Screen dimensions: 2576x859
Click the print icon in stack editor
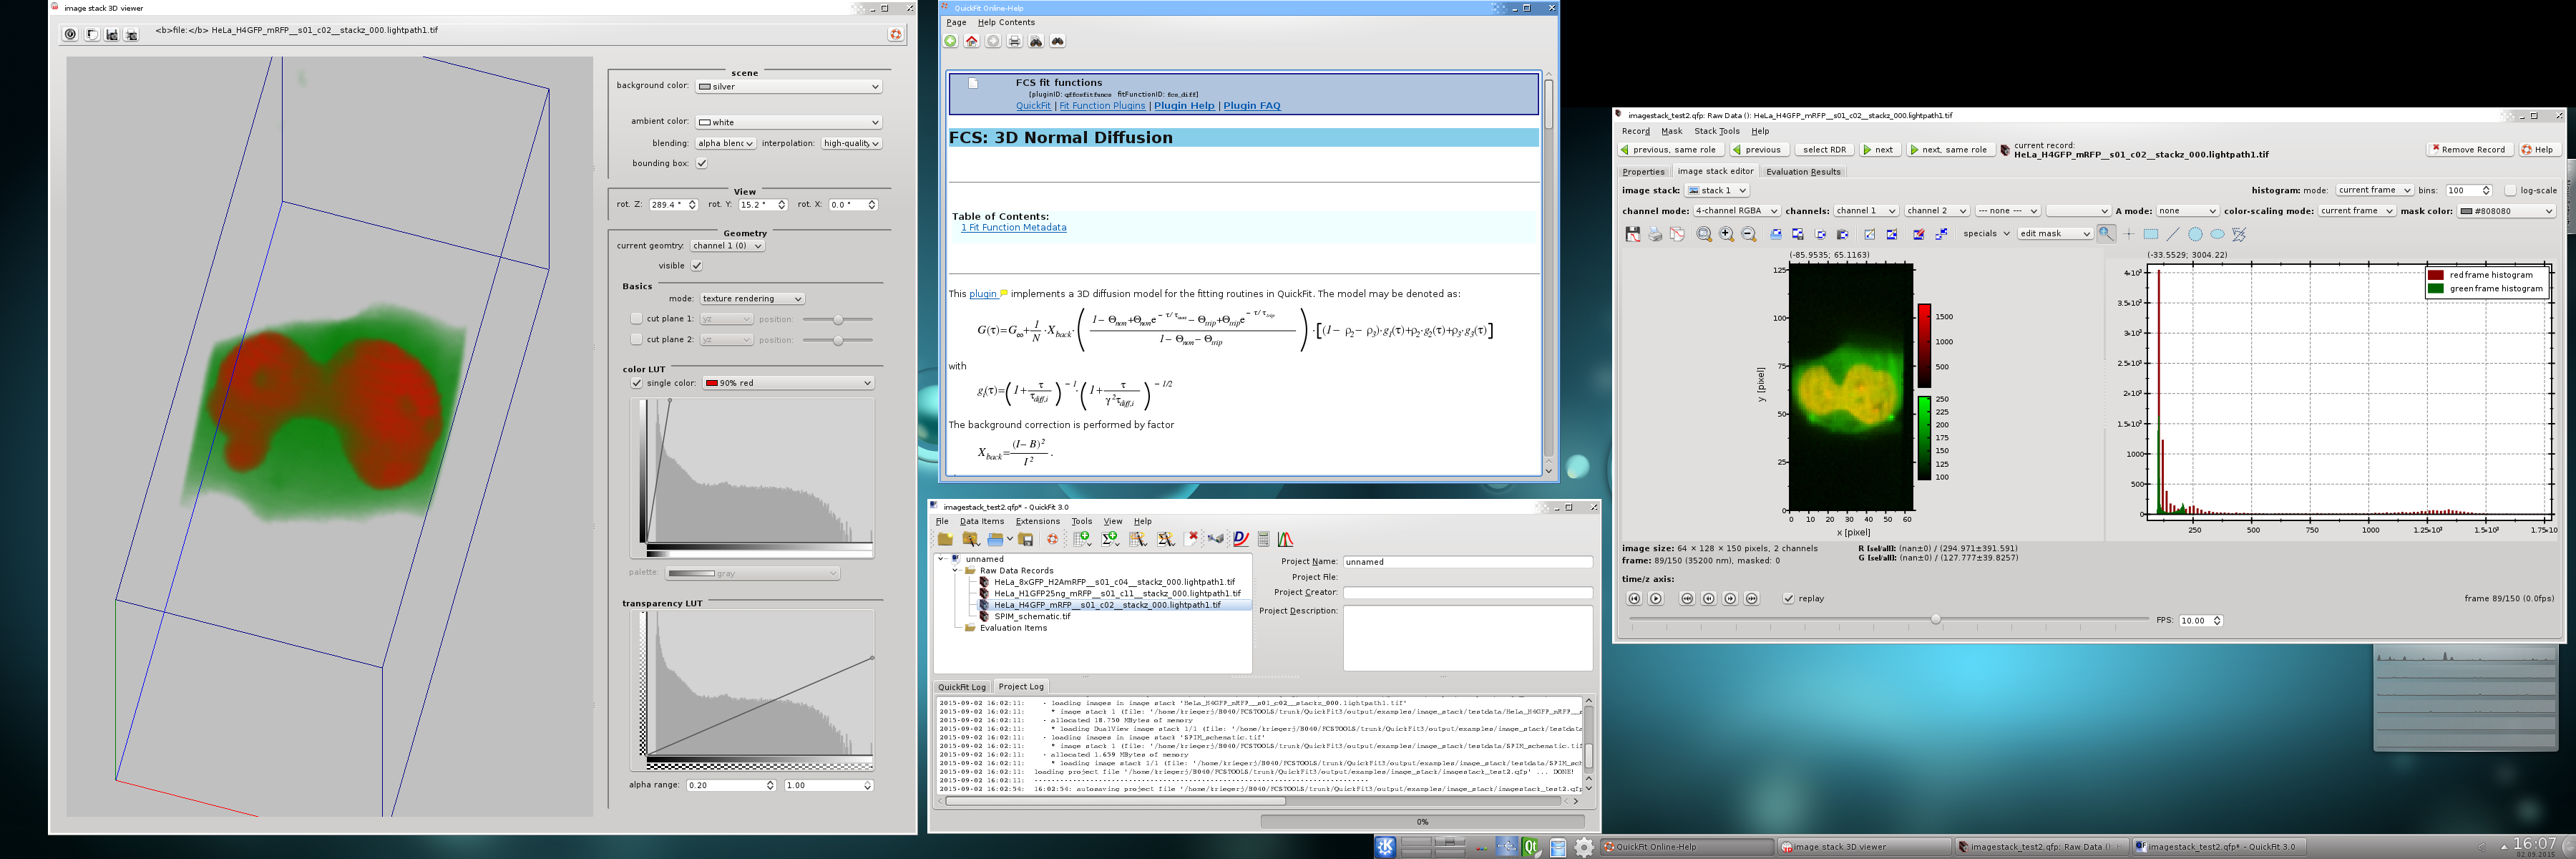tap(1655, 234)
